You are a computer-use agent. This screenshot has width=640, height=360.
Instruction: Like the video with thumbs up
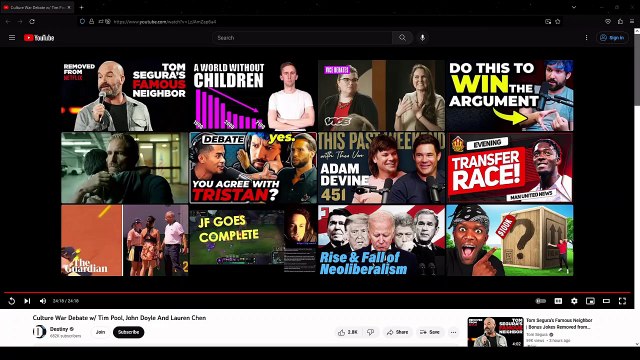click(347, 332)
